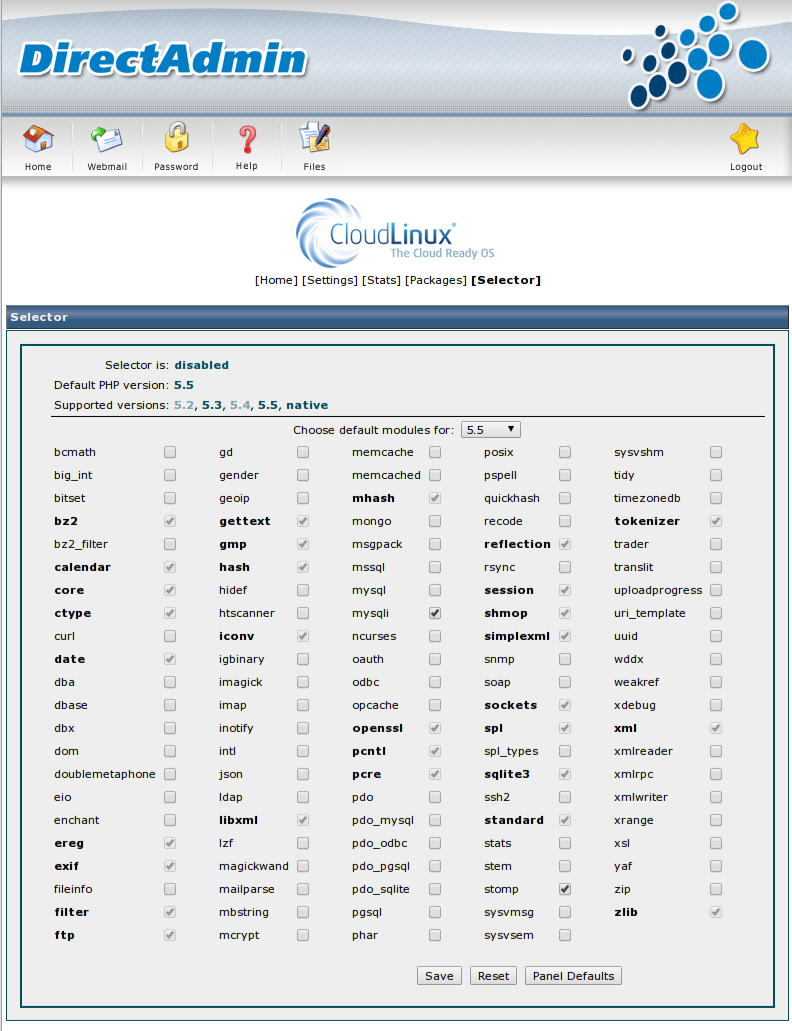Click the simplexml module label

coord(517,636)
